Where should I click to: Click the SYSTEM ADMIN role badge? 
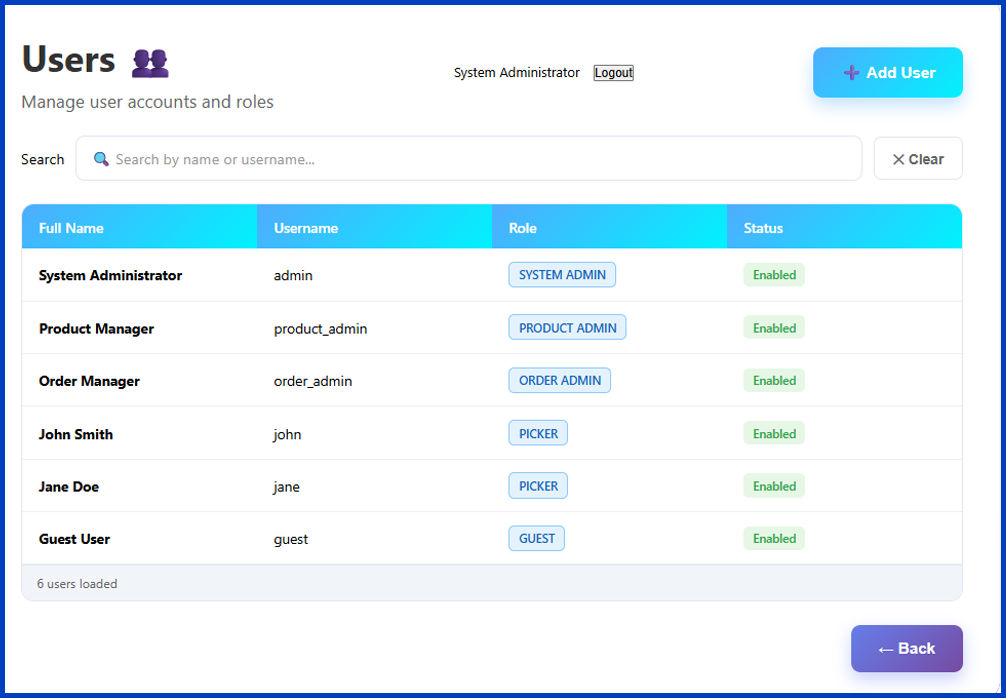pyautogui.click(x=562, y=275)
